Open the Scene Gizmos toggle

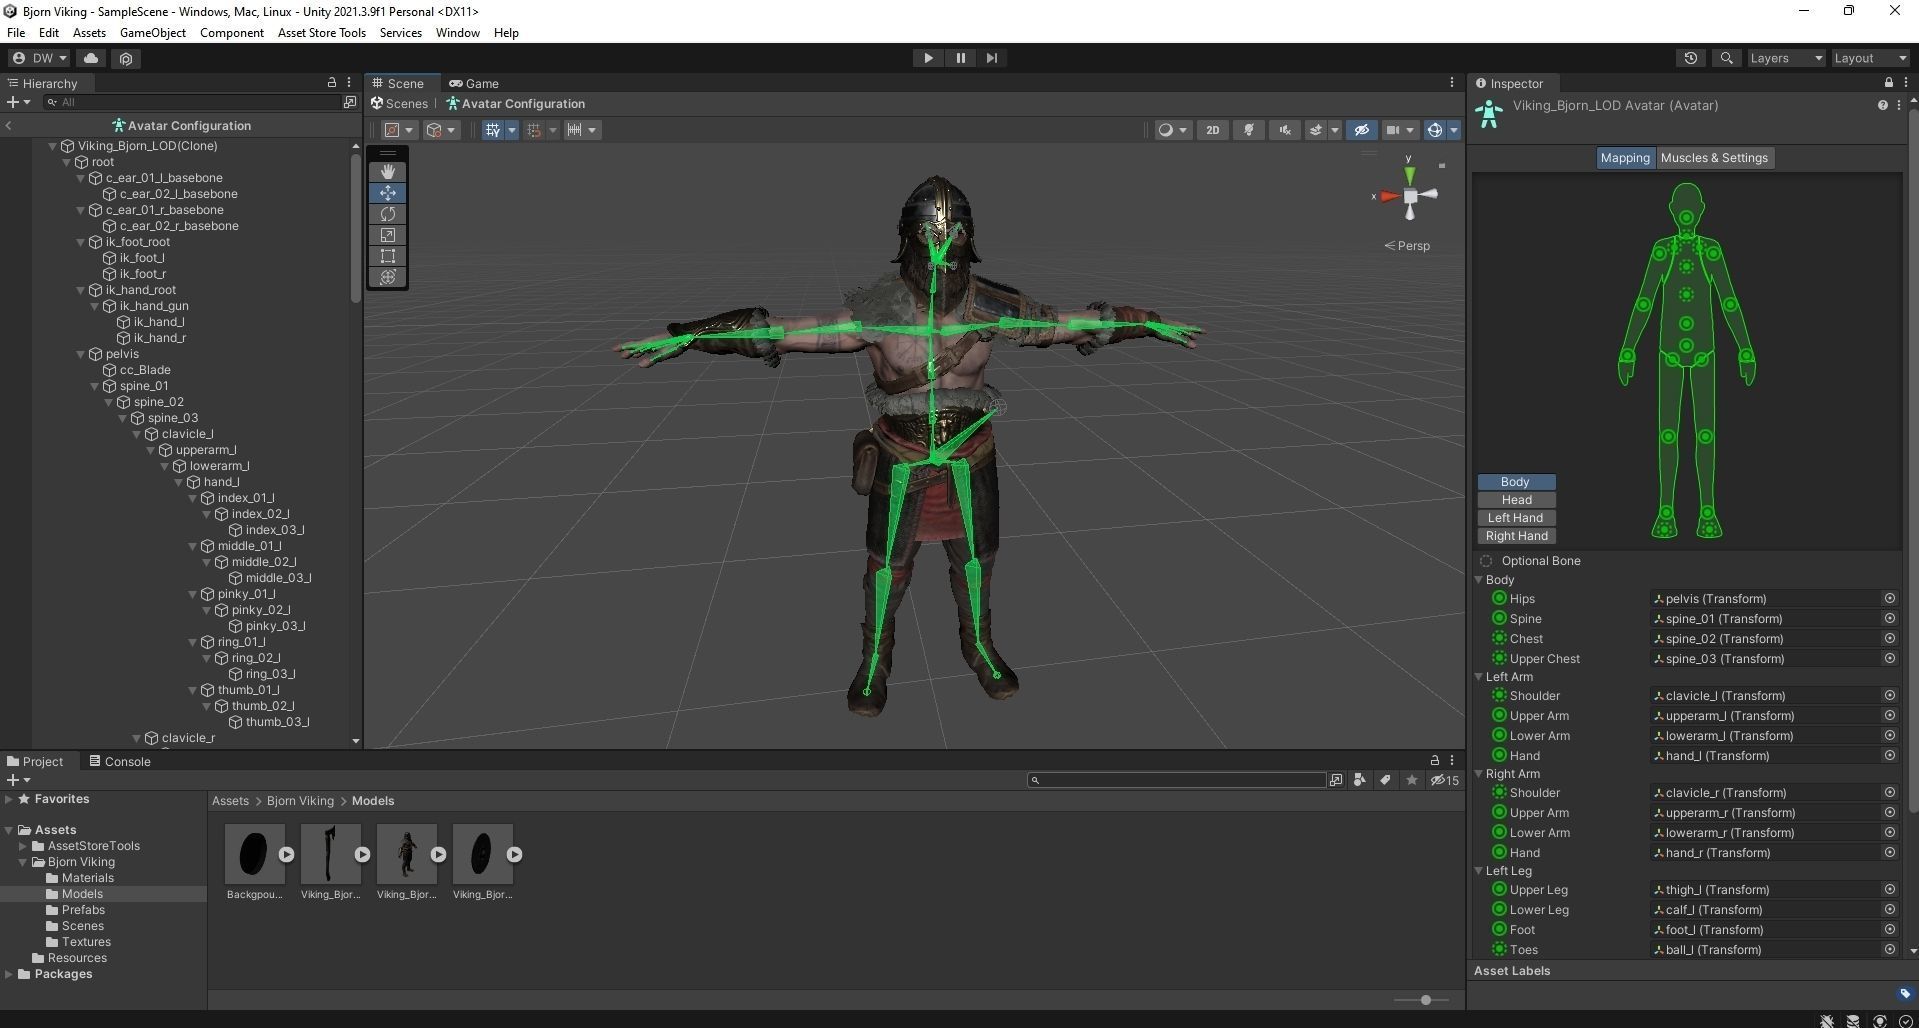click(1435, 130)
